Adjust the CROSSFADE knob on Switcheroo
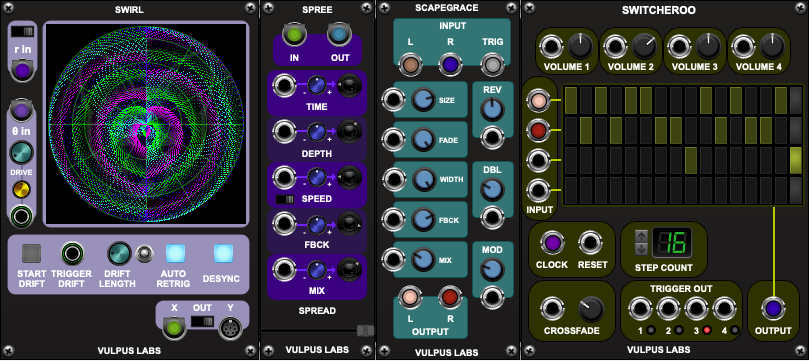This screenshot has width=809, height=361. tap(591, 309)
